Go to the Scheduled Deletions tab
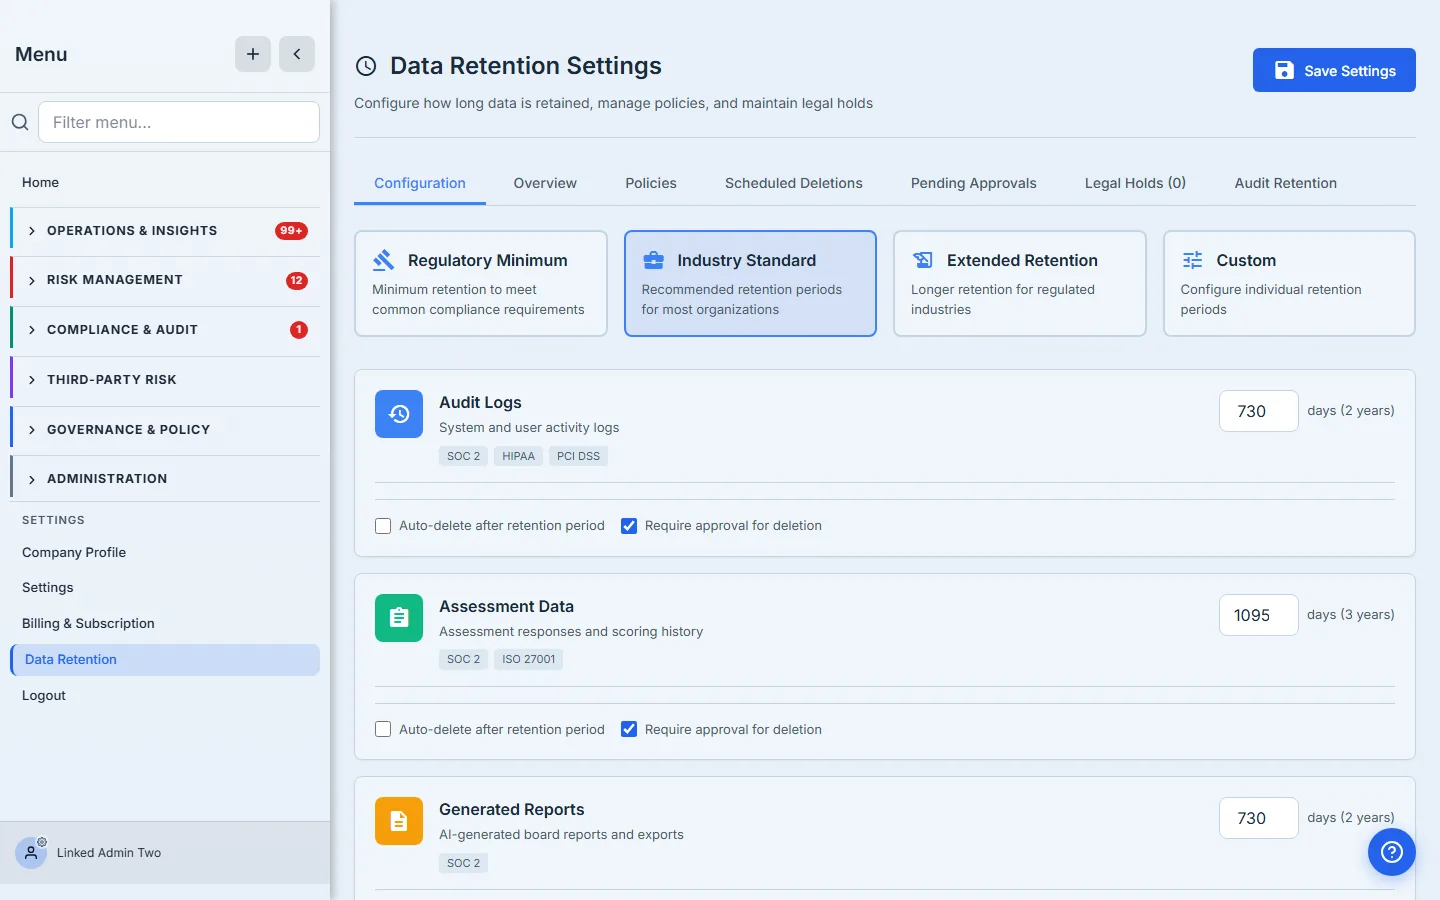This screenshot has width=1440, height=900. coord(794,183)
